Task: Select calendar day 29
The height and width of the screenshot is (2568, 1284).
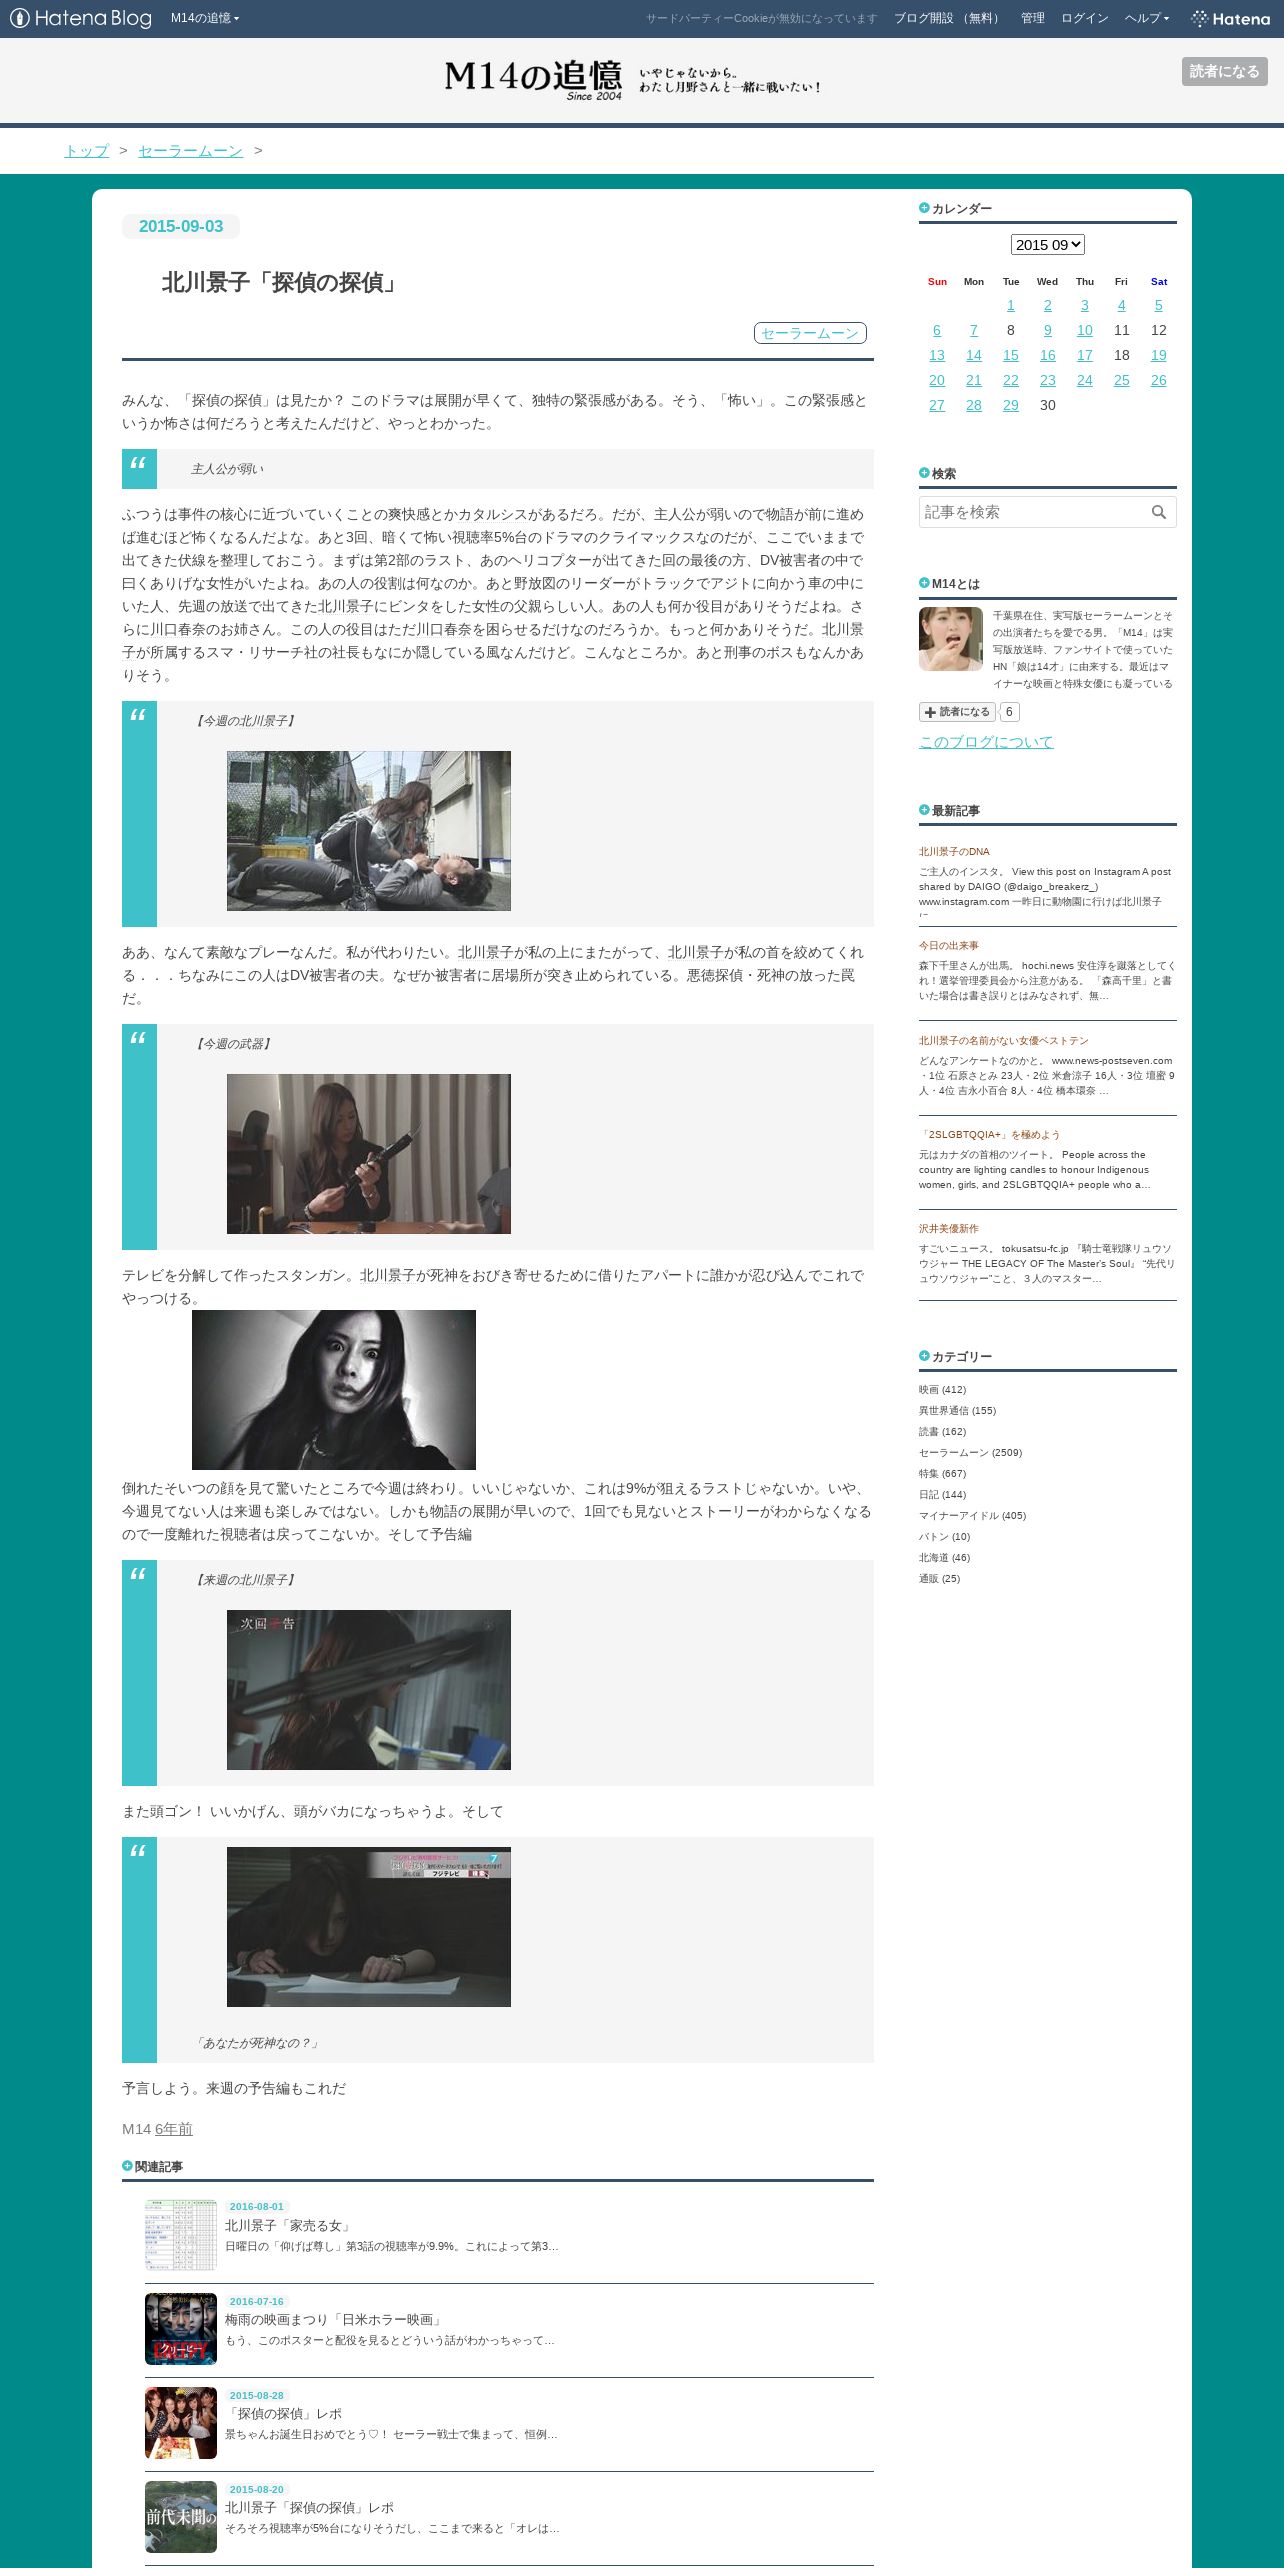Action: tap(1010, 405)
